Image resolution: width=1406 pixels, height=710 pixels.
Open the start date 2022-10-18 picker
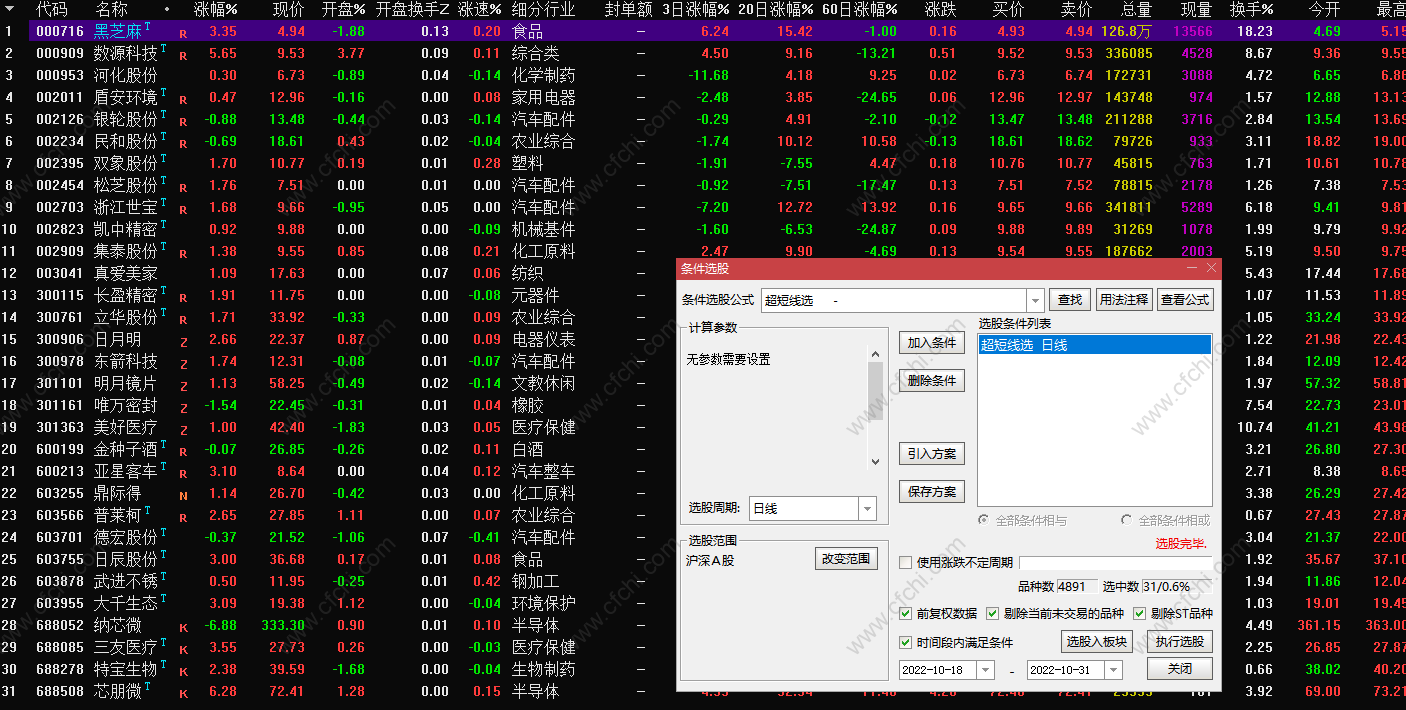pyautogui.click(x=985, y=670)
